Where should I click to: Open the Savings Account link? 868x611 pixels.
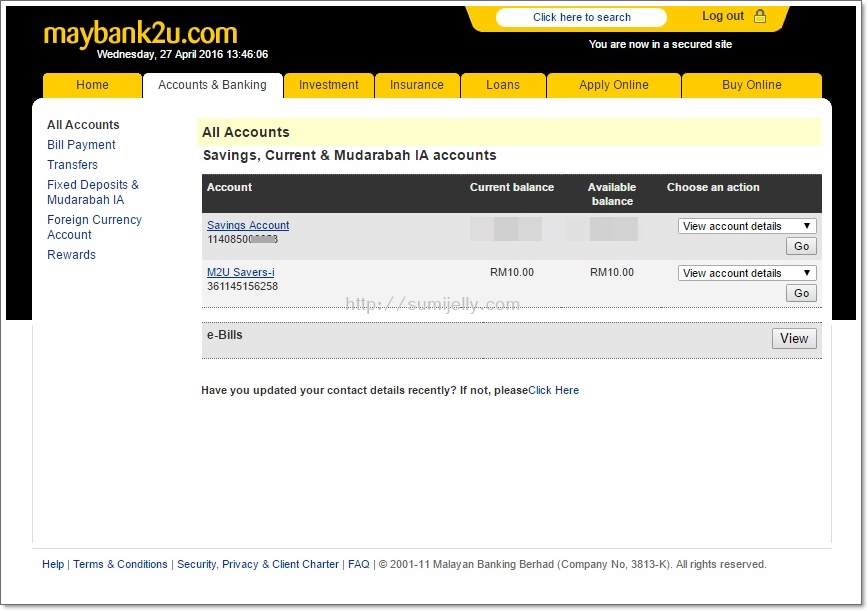point(248,225)
